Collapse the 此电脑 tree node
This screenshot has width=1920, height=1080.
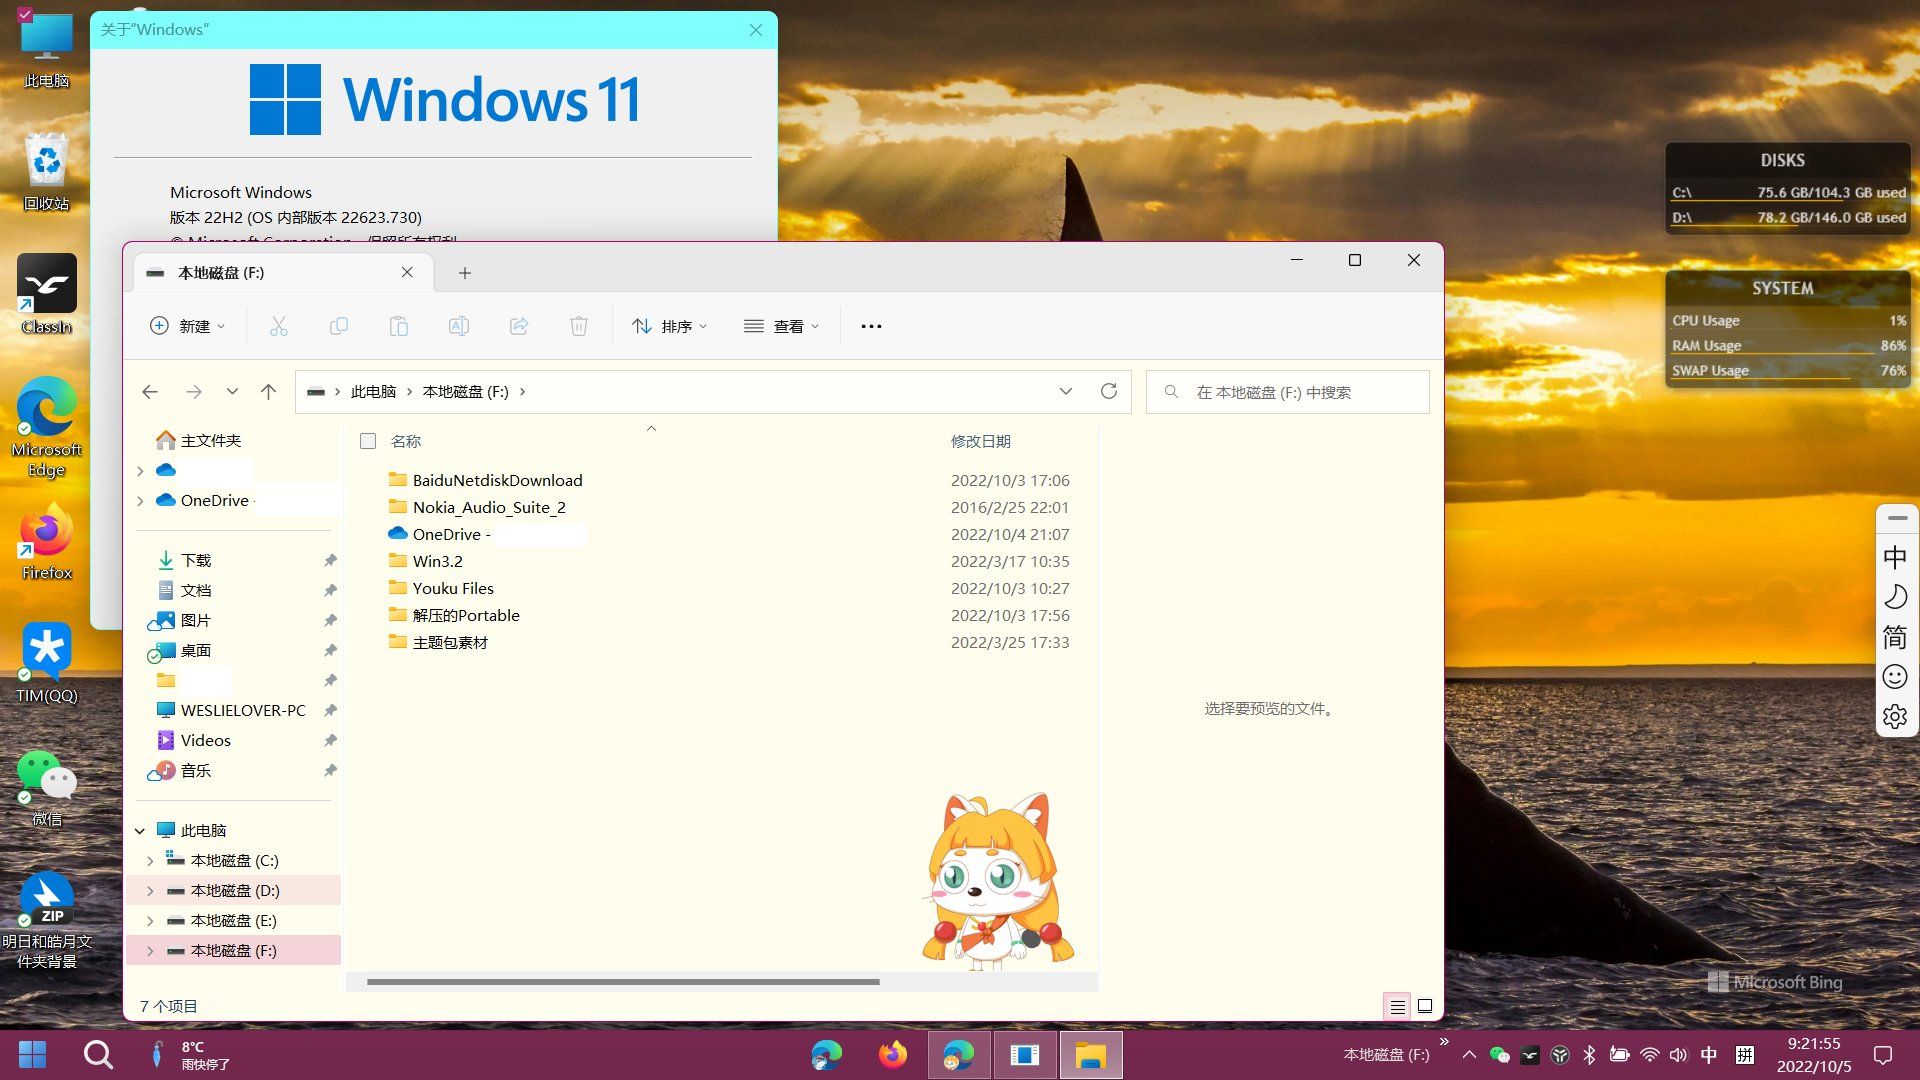pyautogui.click(x=140, y=830)
